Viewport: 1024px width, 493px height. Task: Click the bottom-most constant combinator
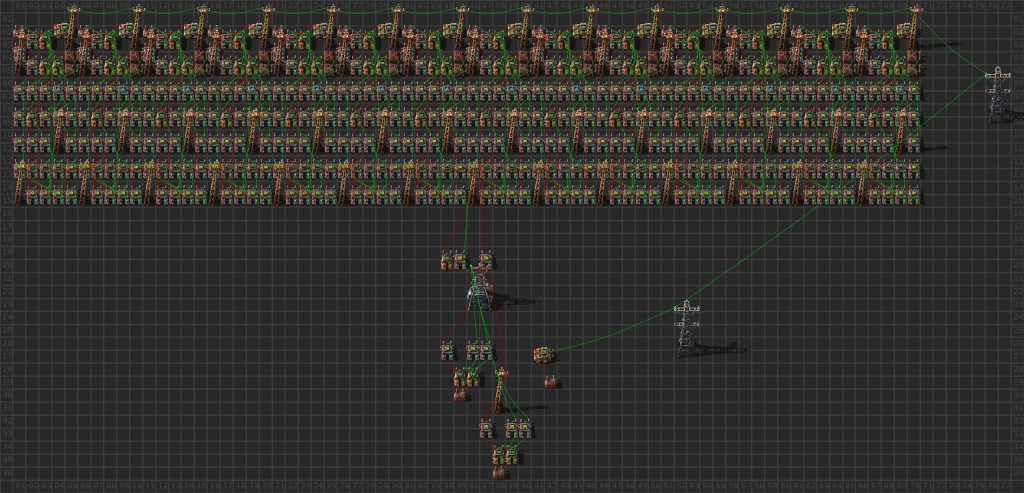click(x=500, y=469)
